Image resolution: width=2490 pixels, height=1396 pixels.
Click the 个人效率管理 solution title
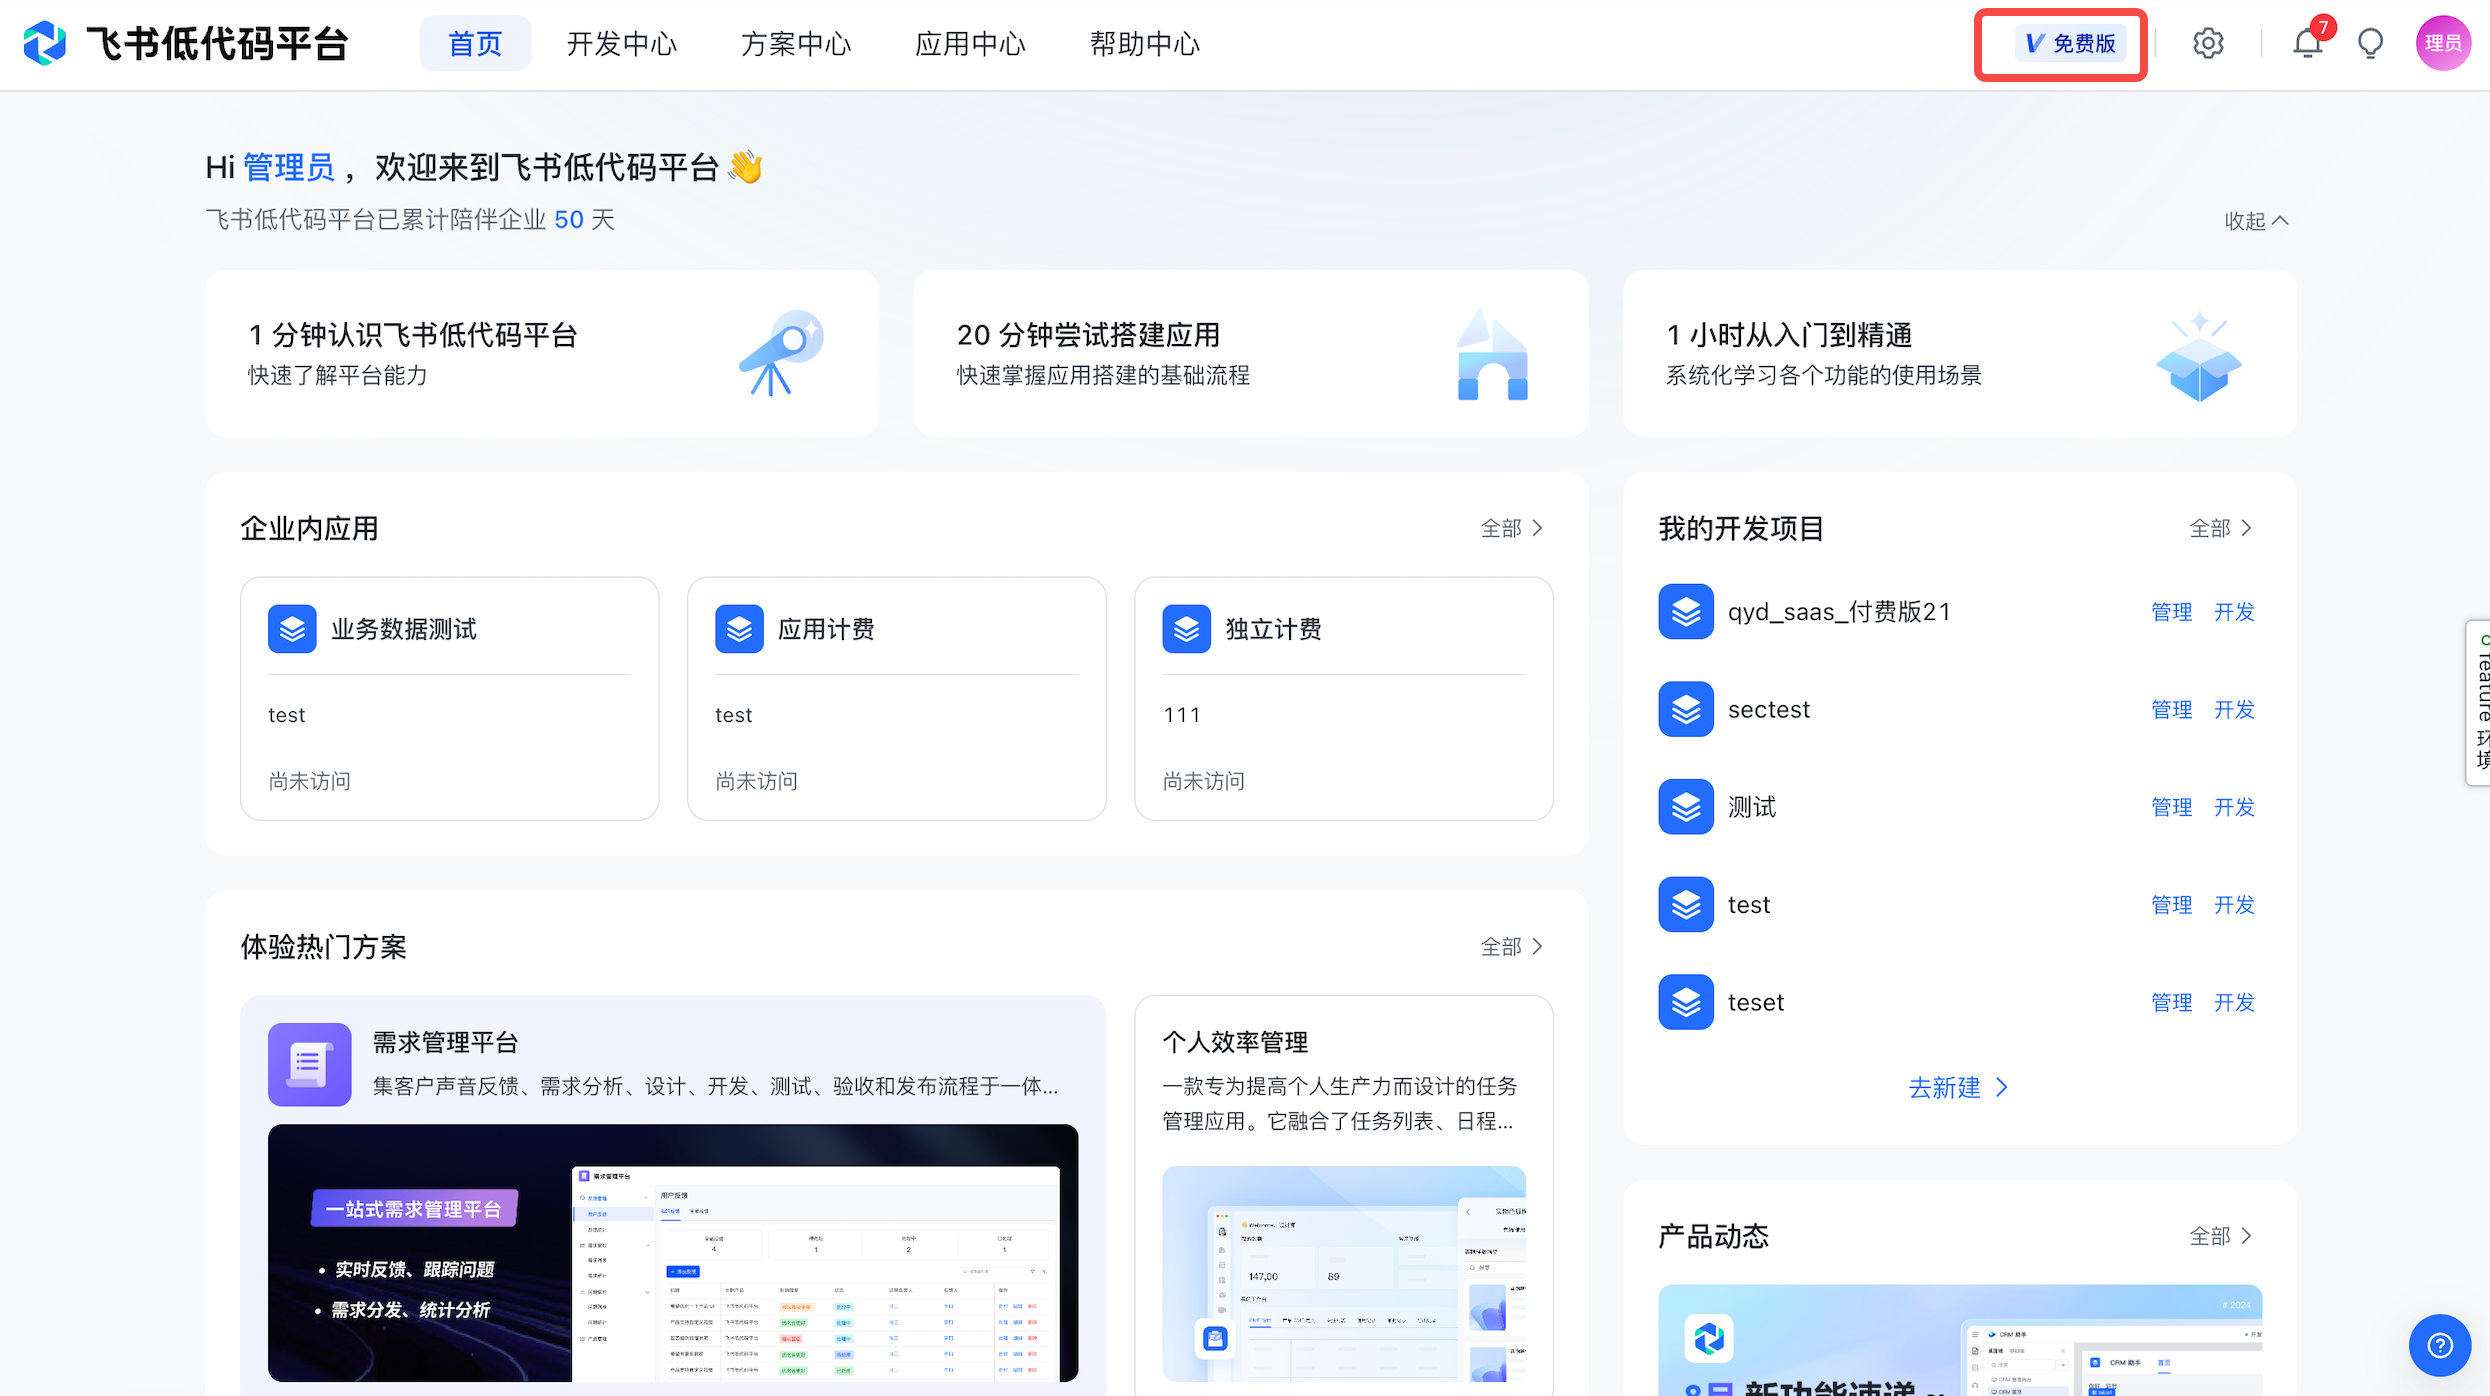1235,1043
